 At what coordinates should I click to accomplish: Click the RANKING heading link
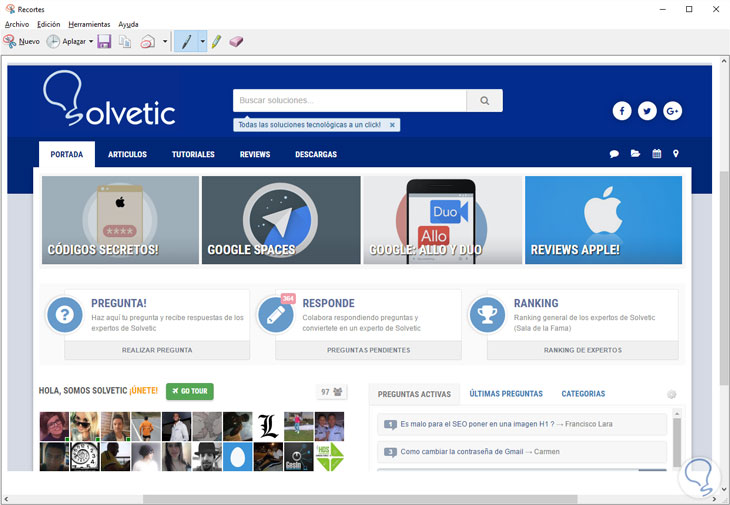[x=536, y=303]
